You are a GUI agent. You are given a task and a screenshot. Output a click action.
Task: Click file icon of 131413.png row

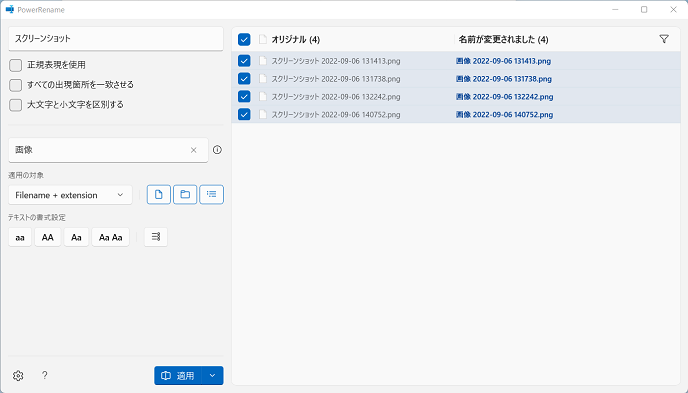click(x=262, y=61)
